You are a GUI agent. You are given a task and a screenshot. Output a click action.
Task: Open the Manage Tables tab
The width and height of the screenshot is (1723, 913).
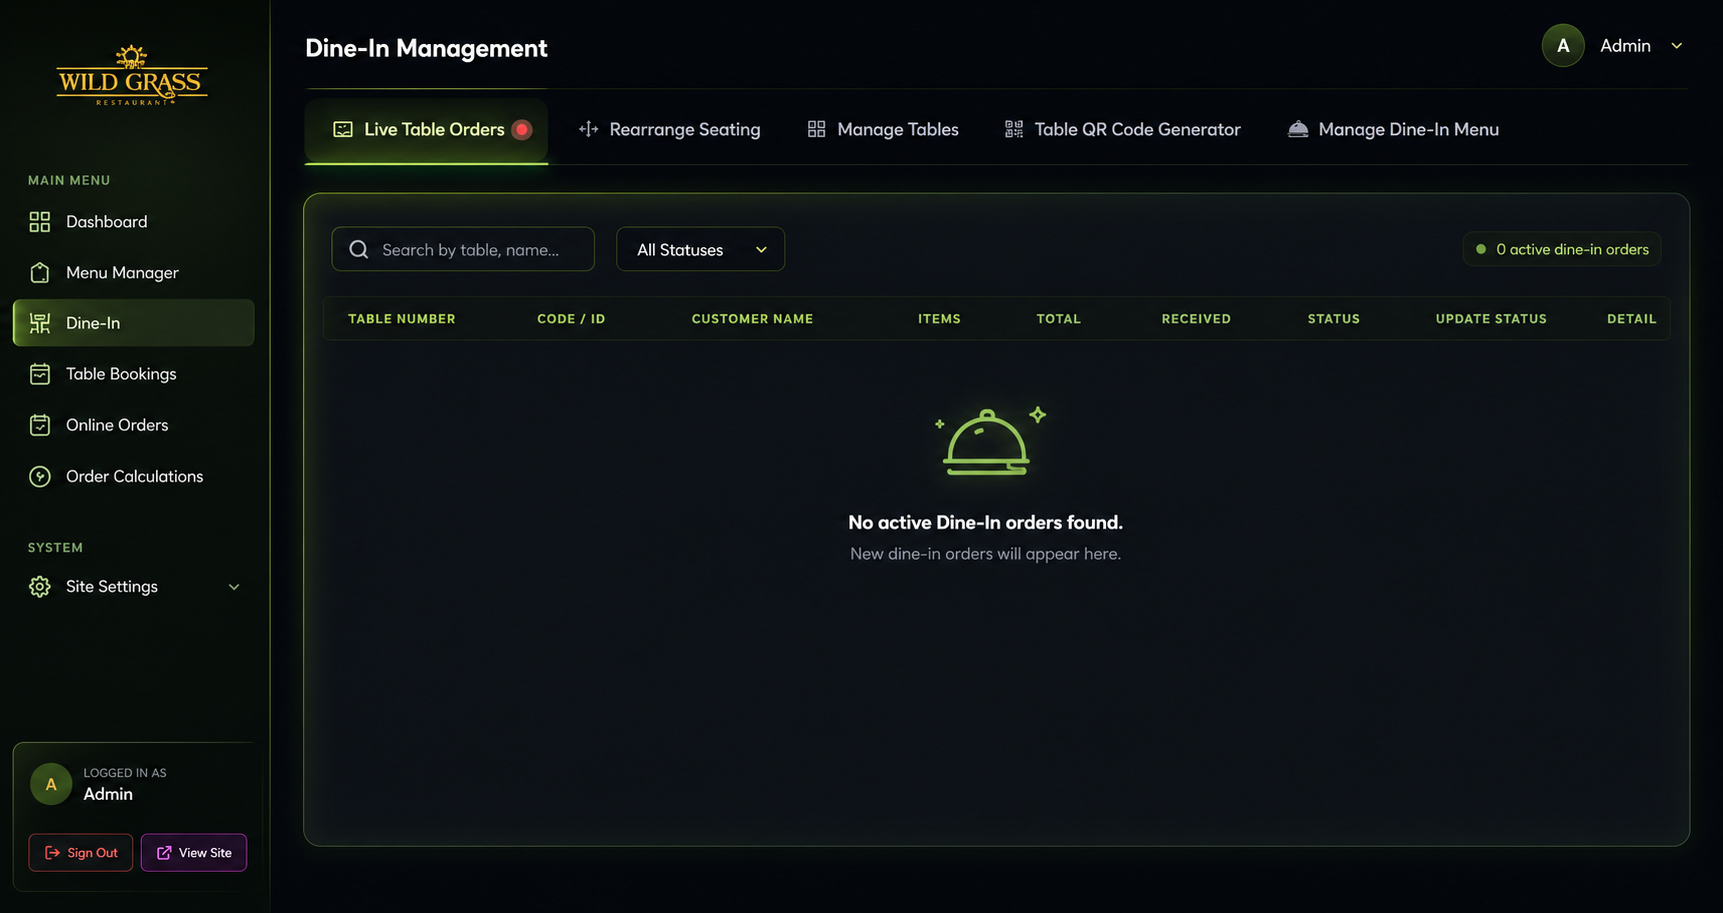[x=883, y=130]
